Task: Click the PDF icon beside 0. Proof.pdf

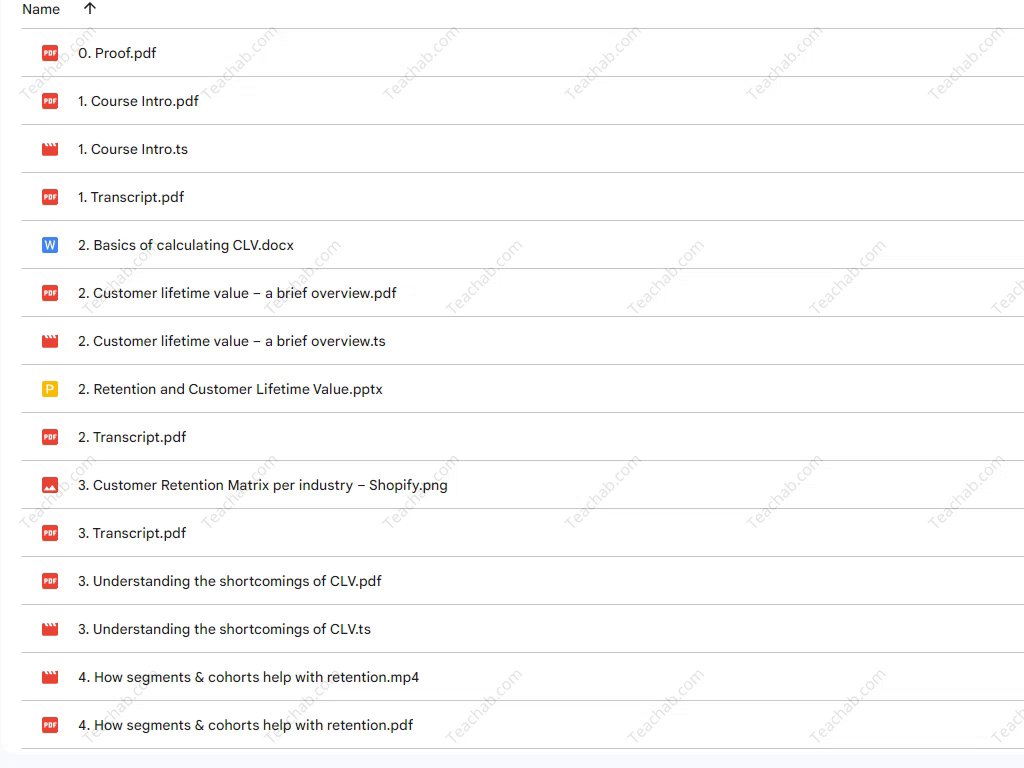Action: 50,53
